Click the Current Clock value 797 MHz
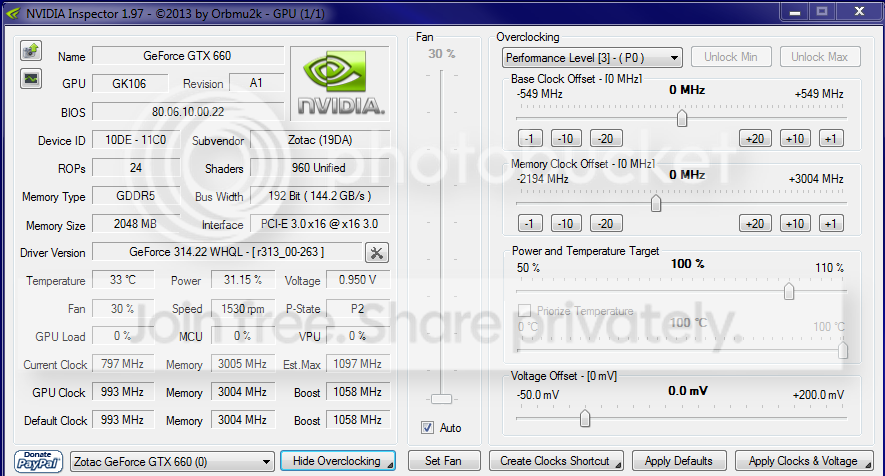Screen dimensions: 885x476 coord(123,364)
